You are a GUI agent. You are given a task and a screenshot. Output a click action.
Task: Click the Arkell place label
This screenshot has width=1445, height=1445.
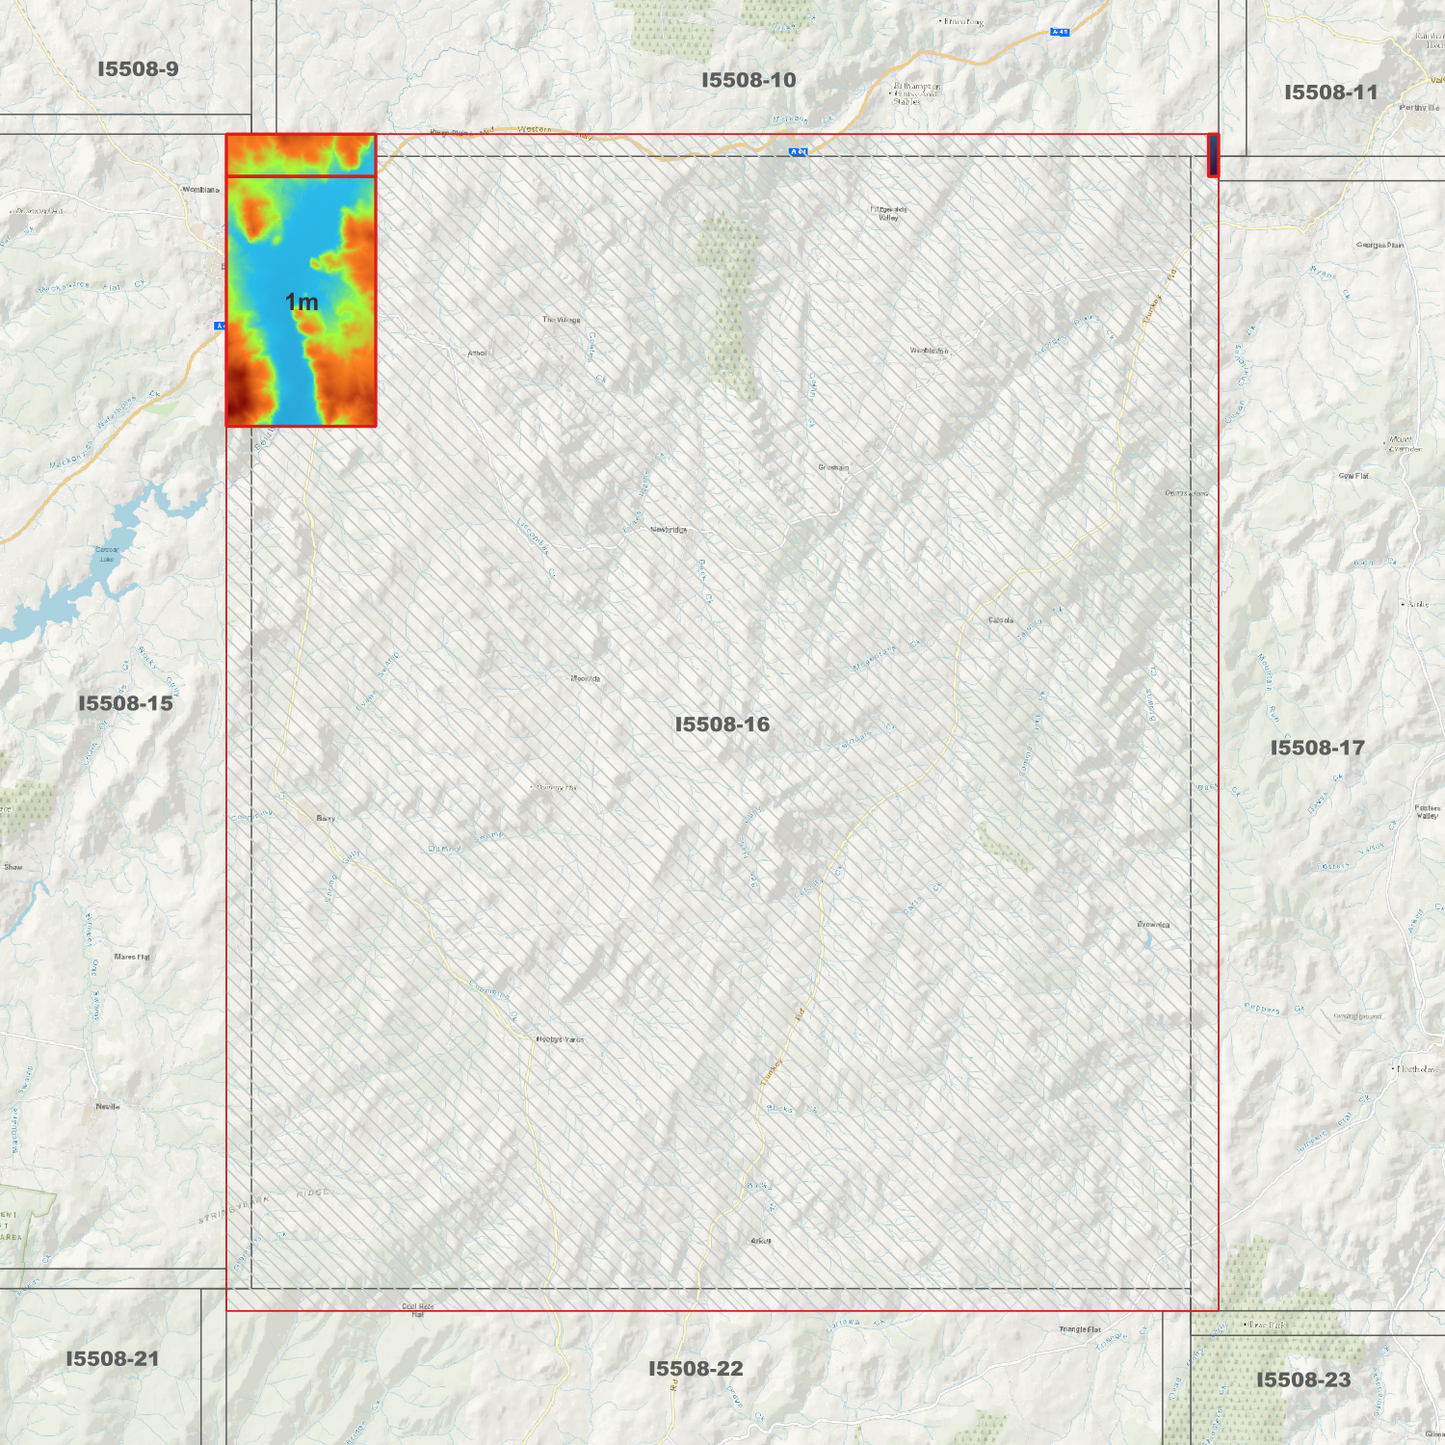(761, 1241)
